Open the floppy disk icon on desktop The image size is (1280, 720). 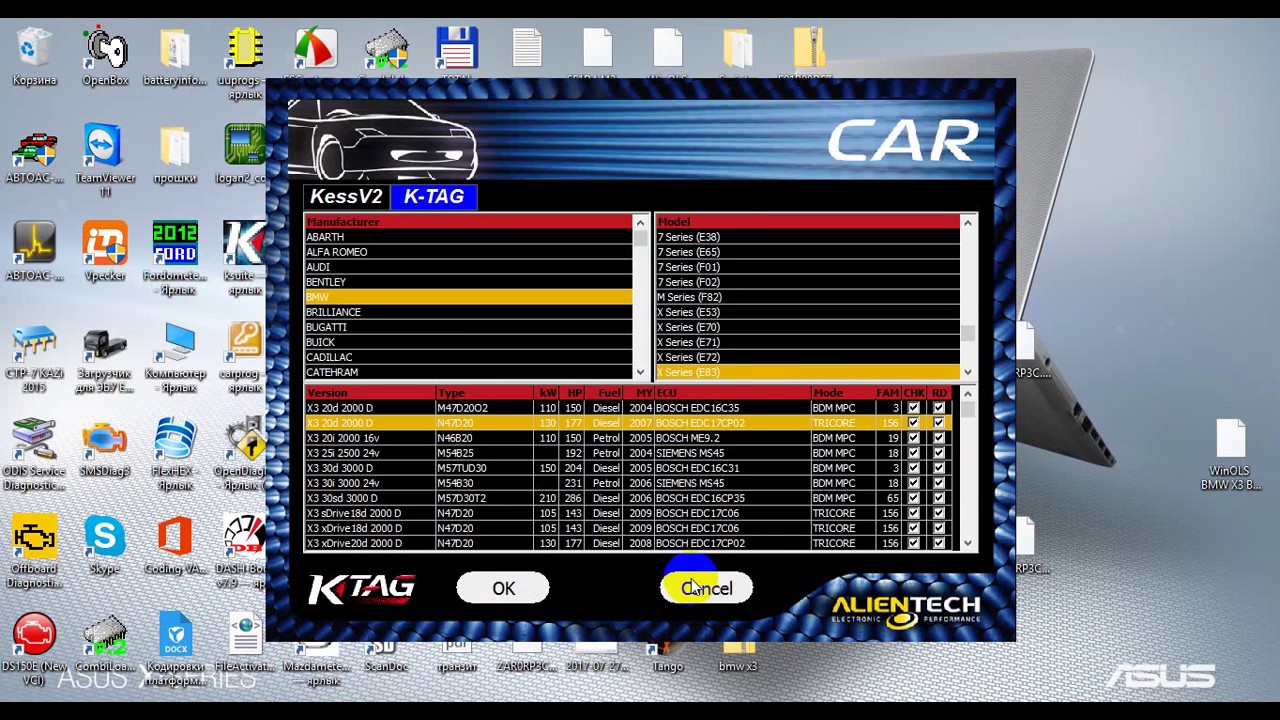click(x=457, y=49)
